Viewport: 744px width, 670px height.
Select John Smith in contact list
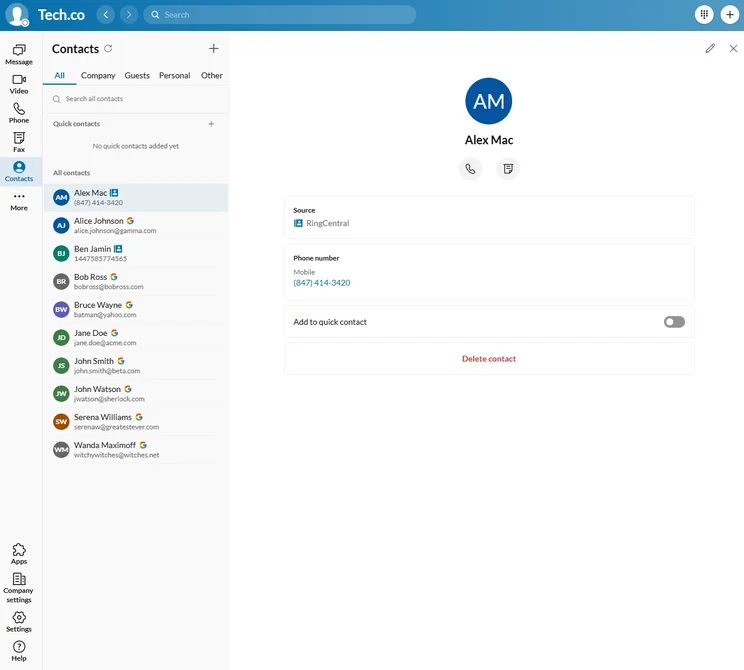(x=136, y=365)
